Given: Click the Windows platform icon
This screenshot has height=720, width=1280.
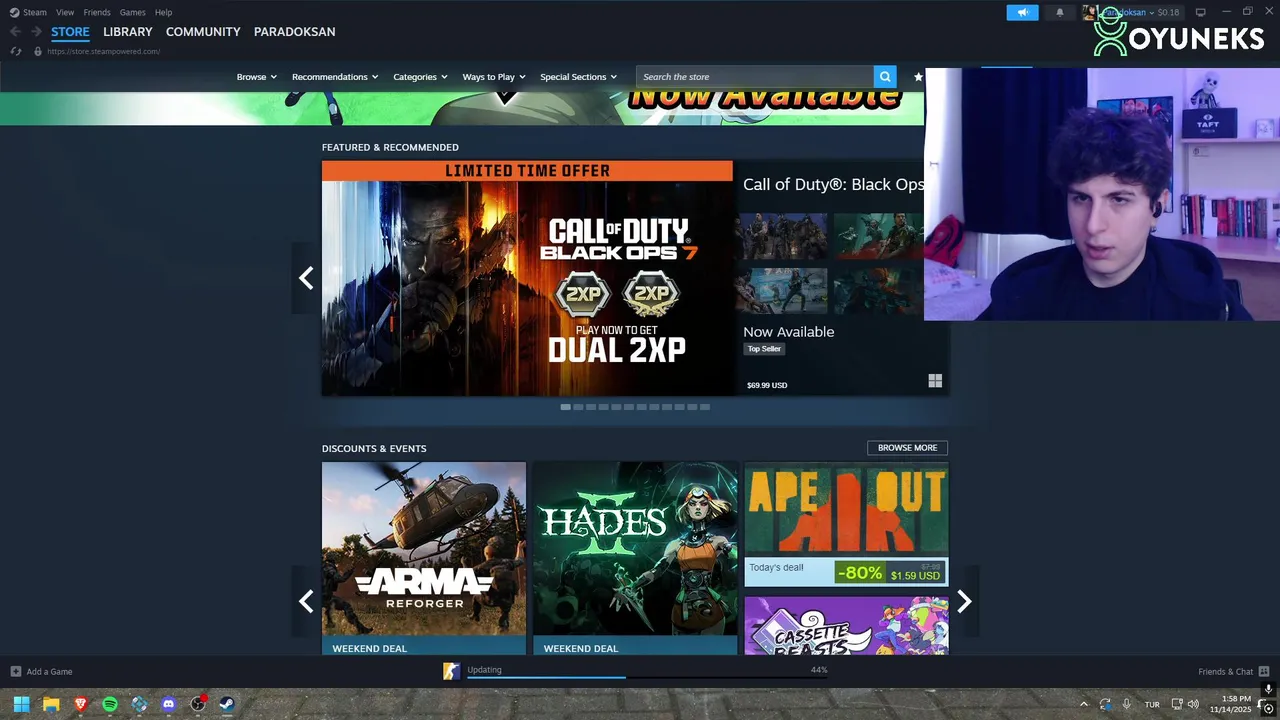Looking at the screenshot, I should [x=935, y=381].
